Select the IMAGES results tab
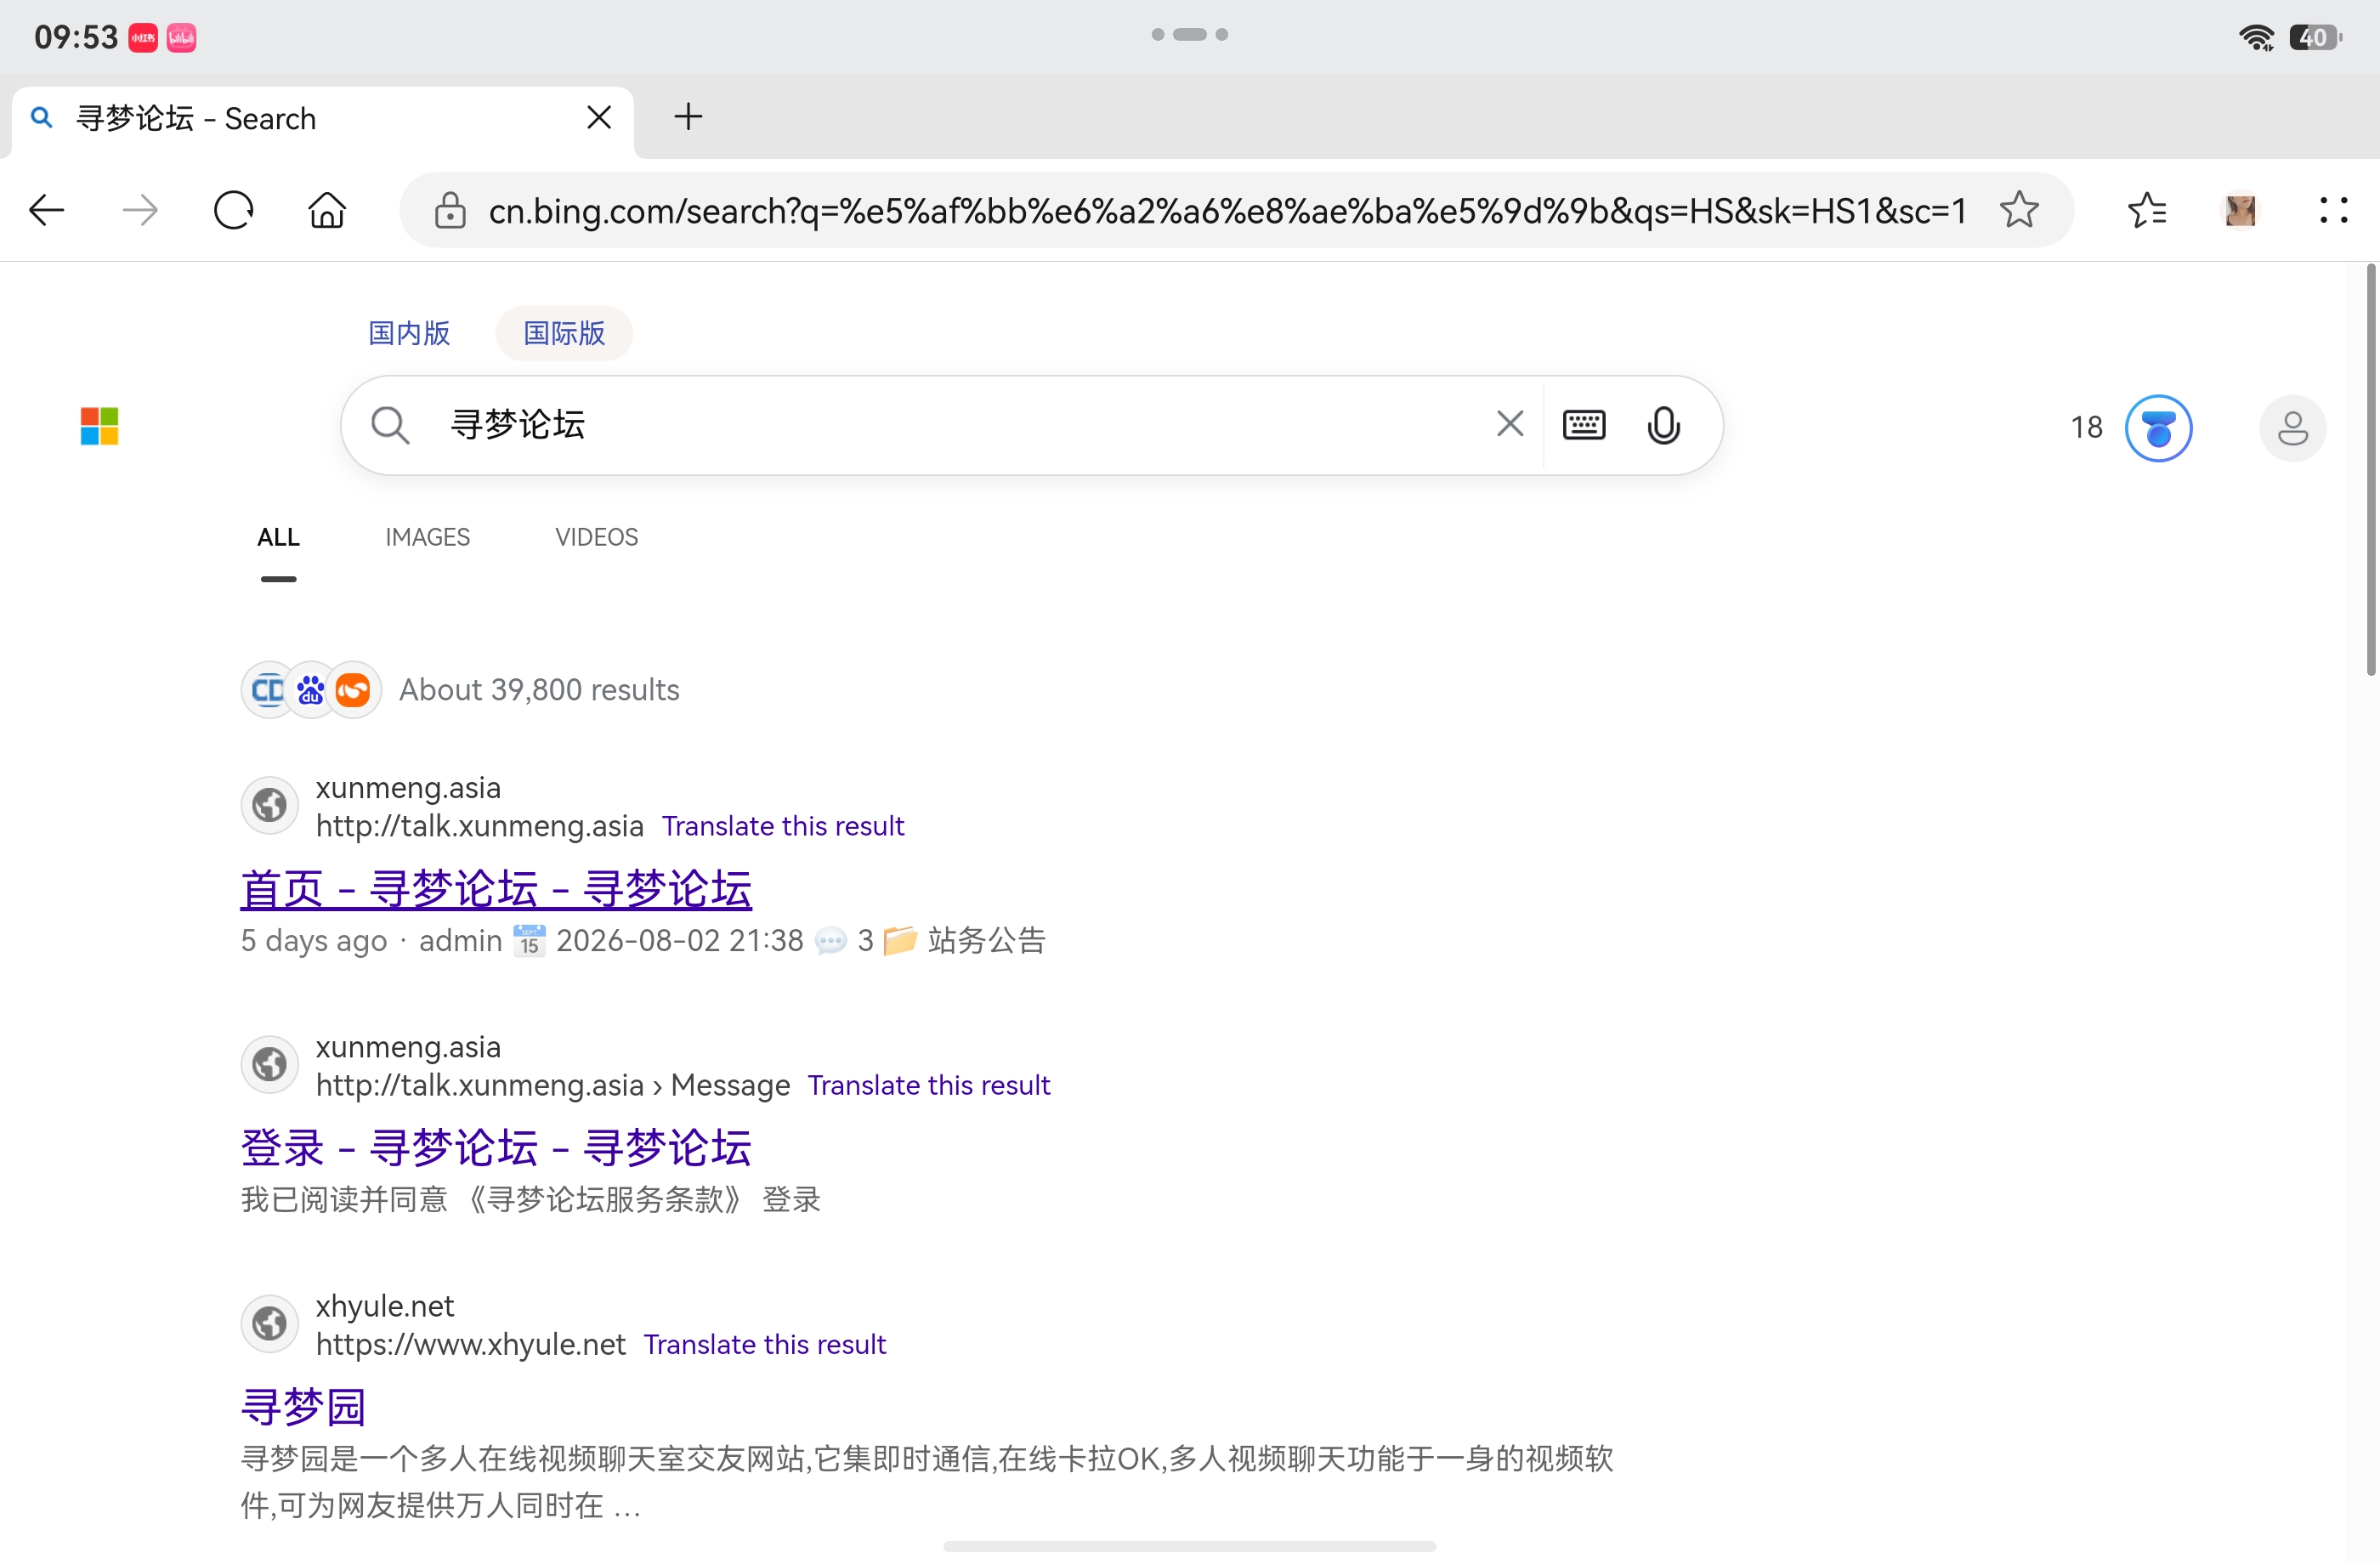The image size is (2380, 1564). click(x=428, y=538)
